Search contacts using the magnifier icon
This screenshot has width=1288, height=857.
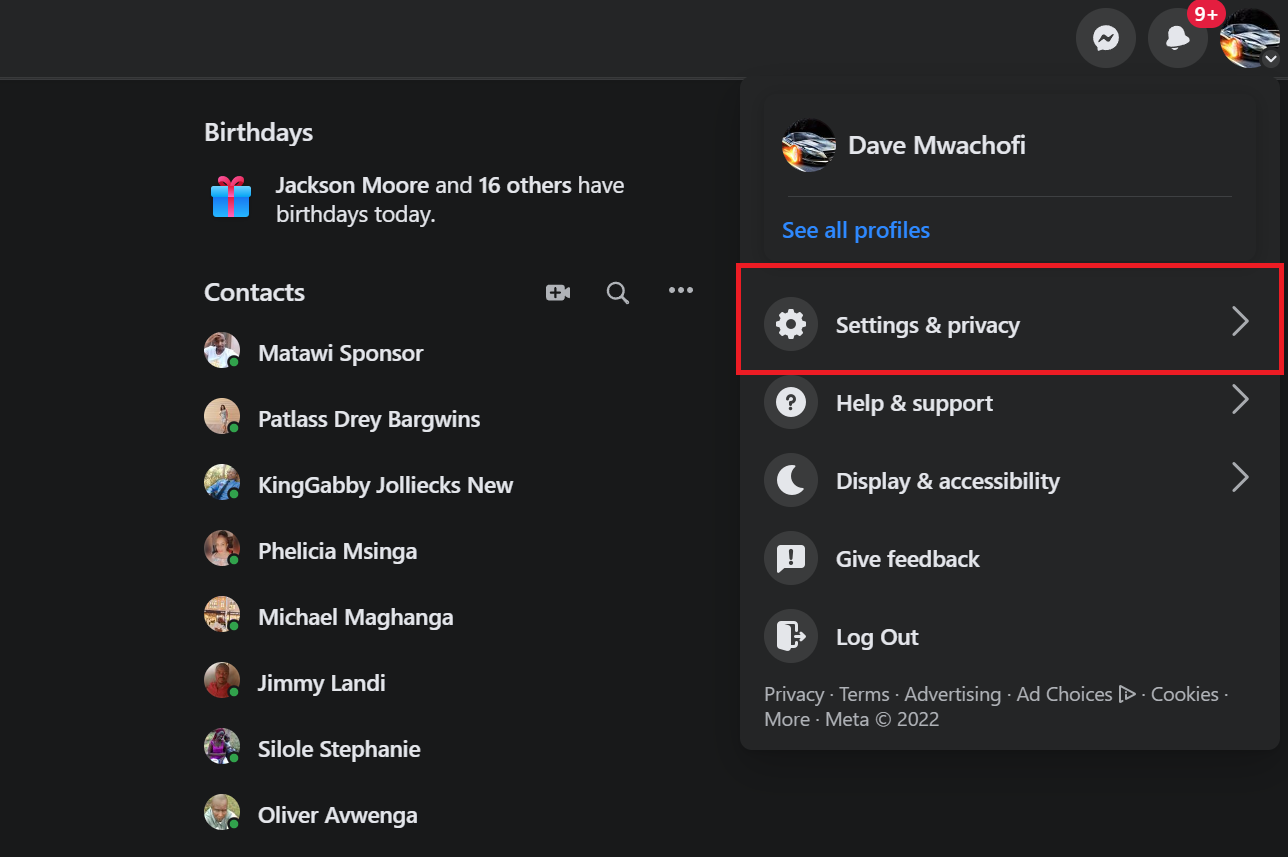tap(618, 292)
